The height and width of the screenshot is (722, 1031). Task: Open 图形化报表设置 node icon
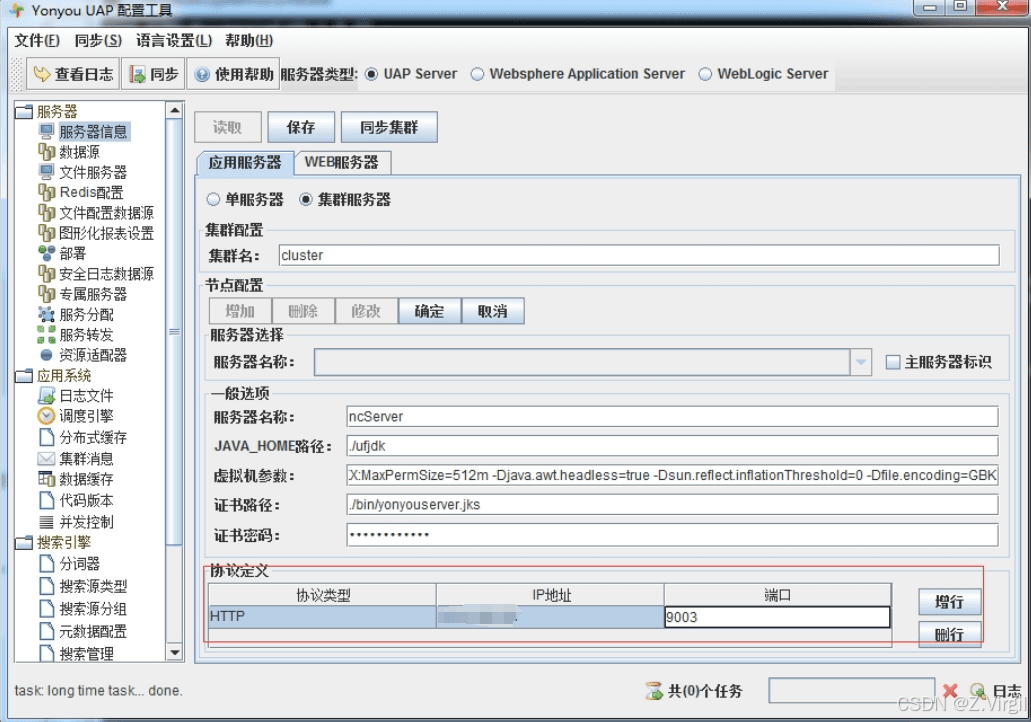pos(46,233)
